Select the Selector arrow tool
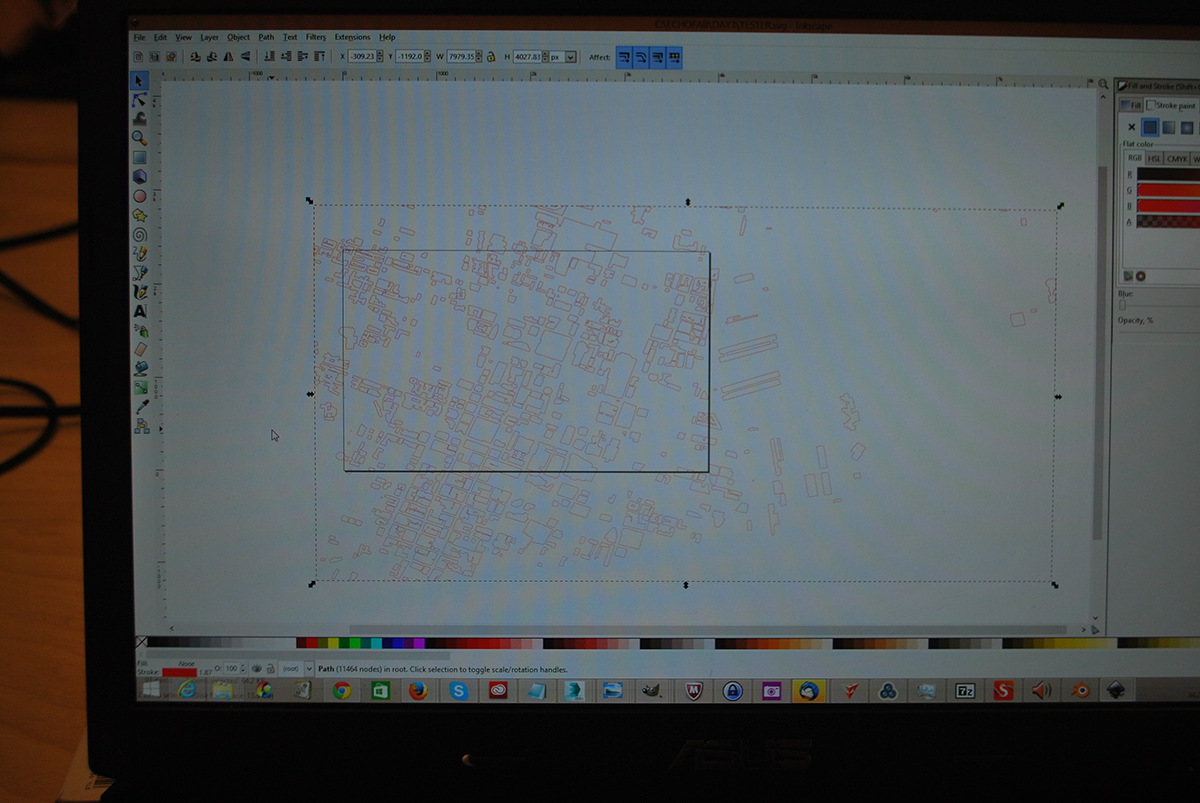1200x803 pixels. [x=140, y=80]
